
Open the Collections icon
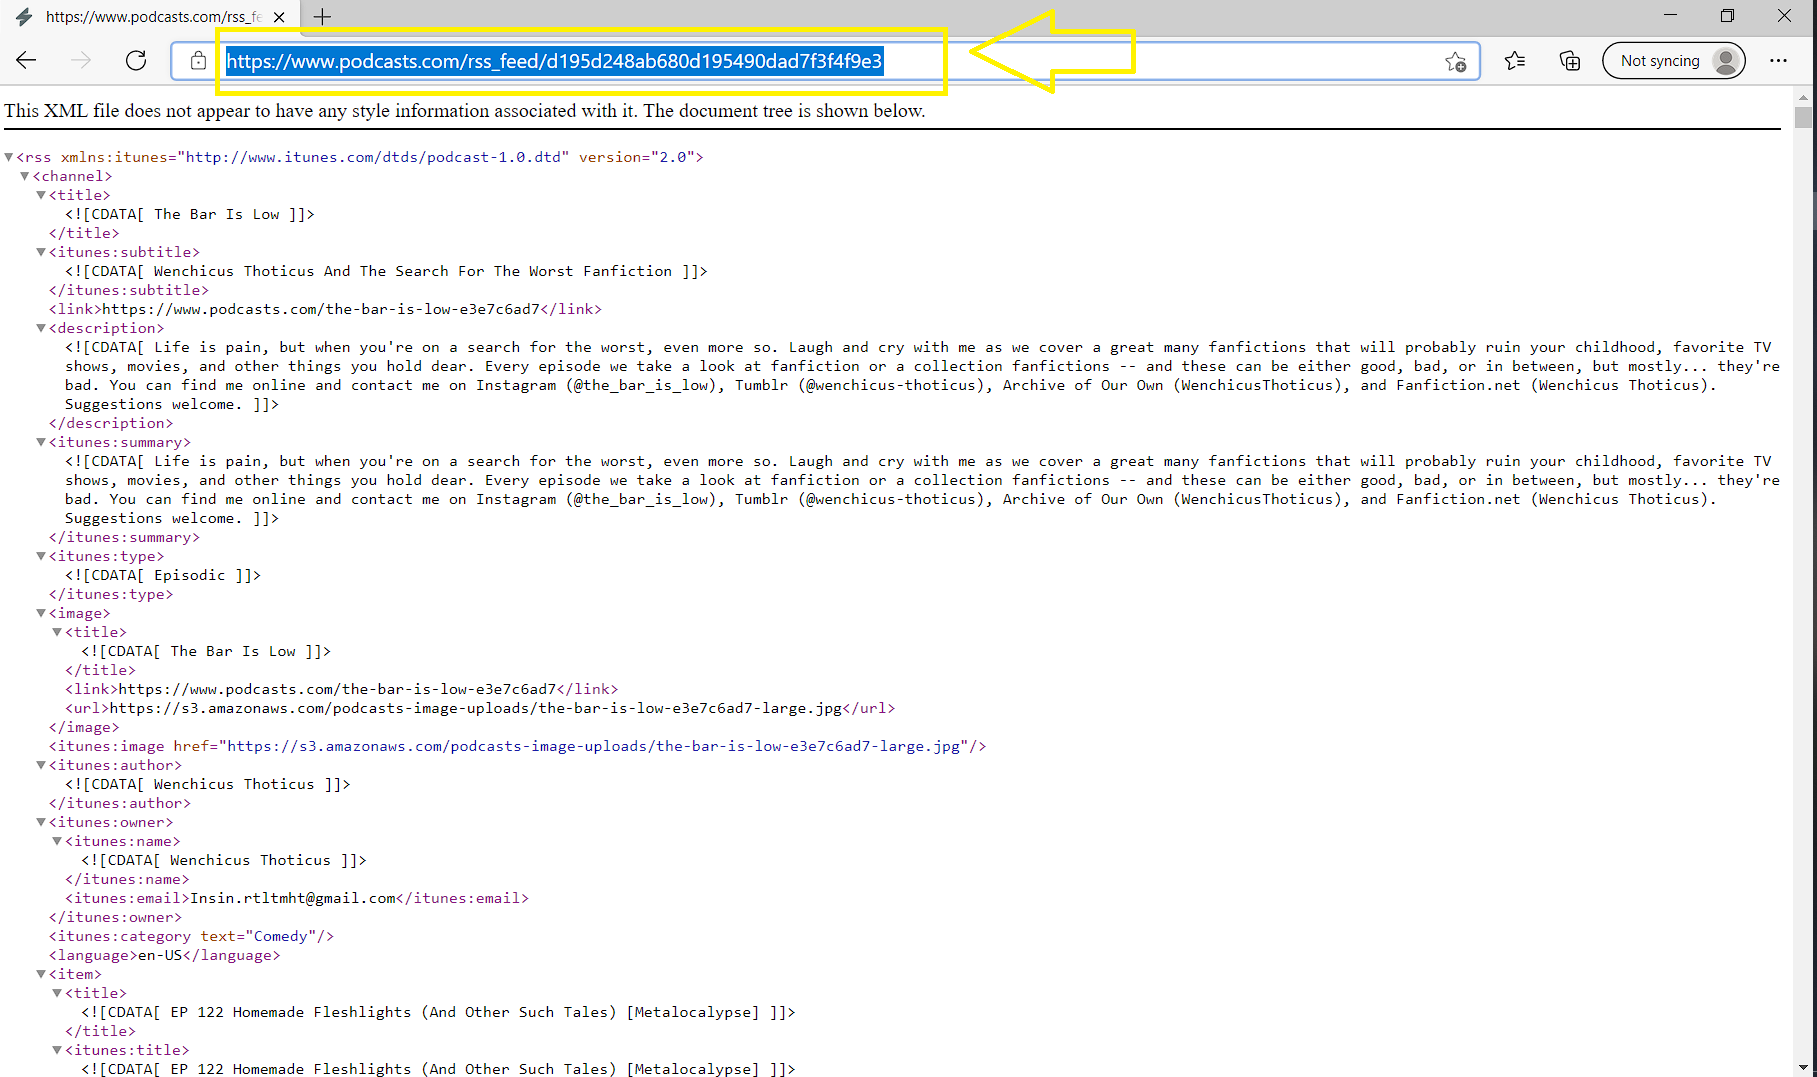click(x=1570, y=61)
